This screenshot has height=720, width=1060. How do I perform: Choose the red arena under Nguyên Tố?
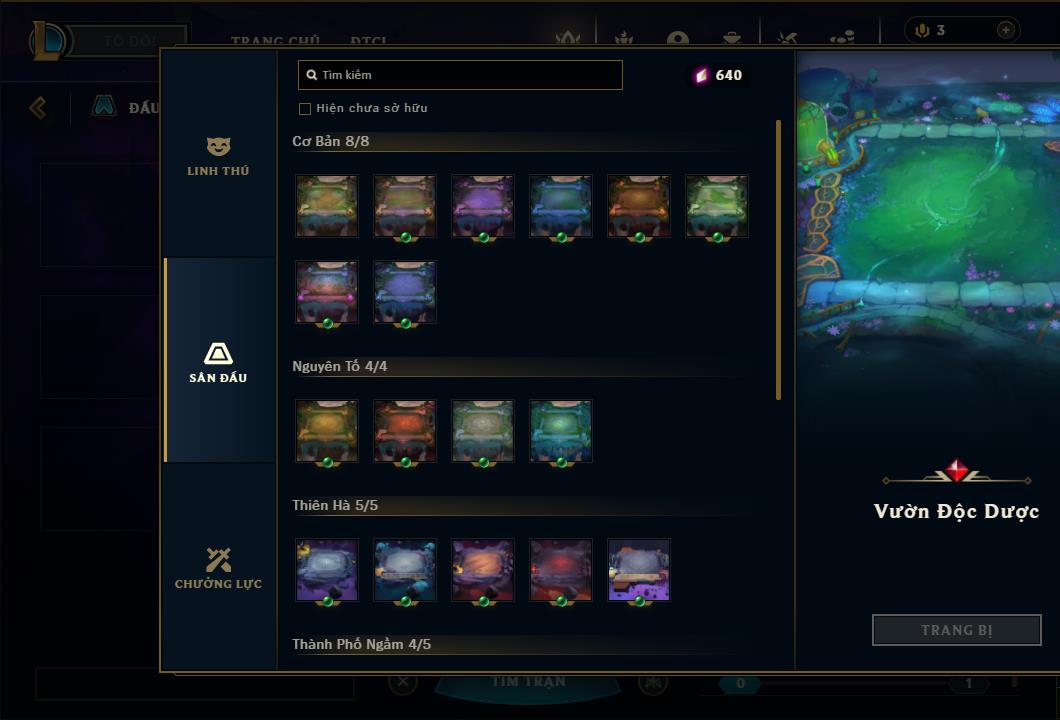[x=405, y=431]
